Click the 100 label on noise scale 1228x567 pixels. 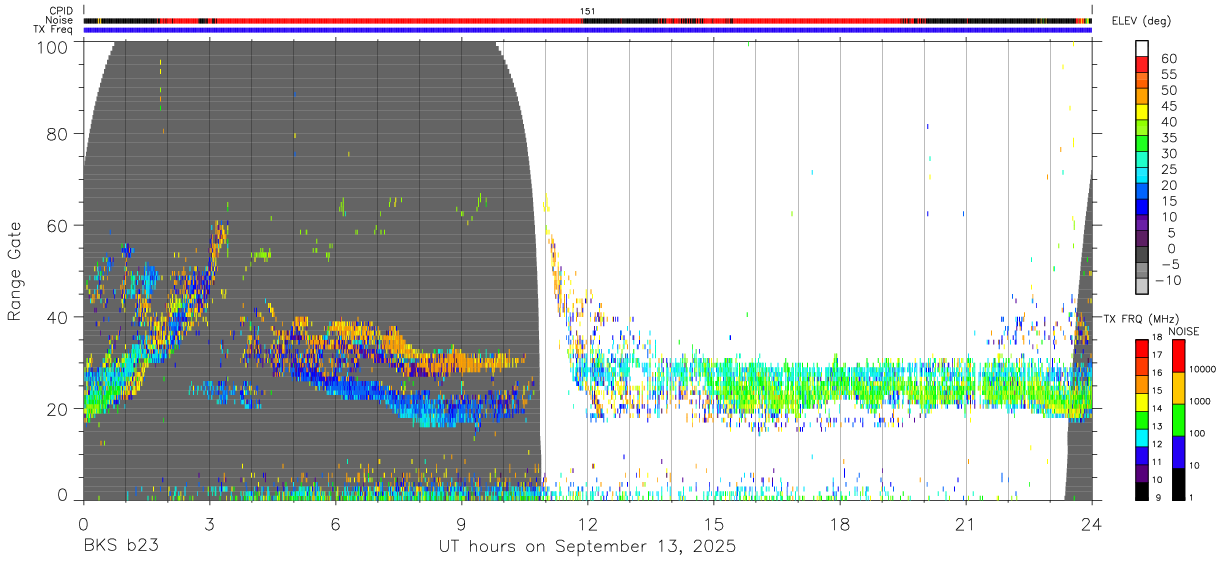pos(1197,433)
